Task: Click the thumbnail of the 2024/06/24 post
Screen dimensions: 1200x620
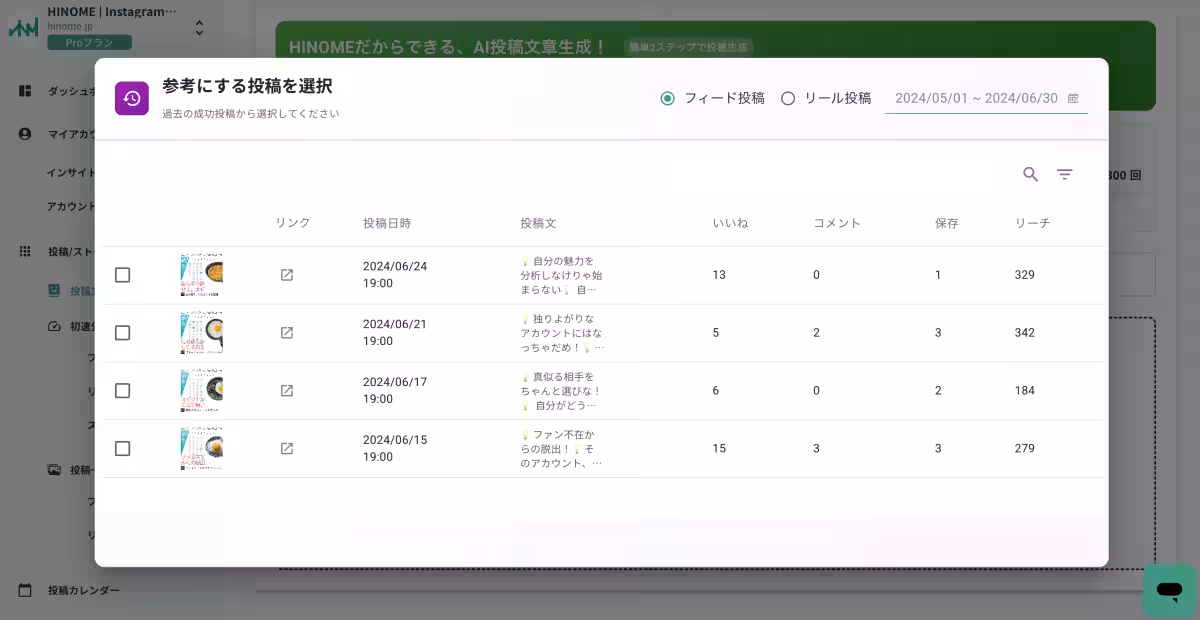Action: coord(201,274)
